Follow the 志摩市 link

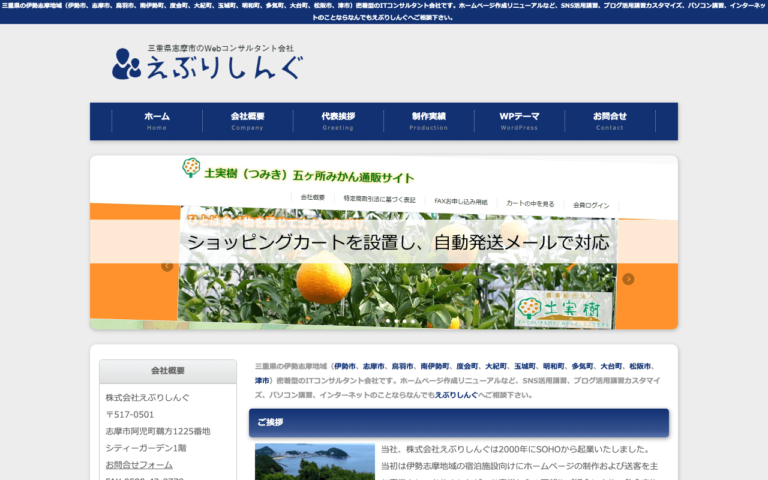click(374, 366)
